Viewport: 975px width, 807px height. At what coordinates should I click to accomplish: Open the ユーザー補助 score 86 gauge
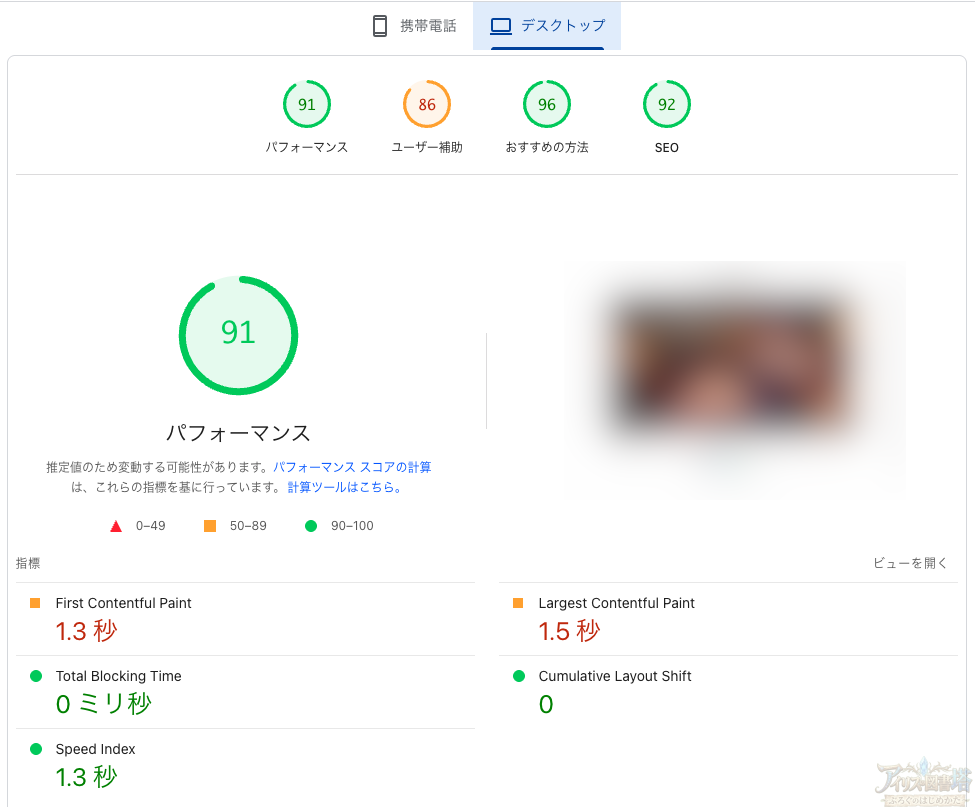pos(427,105)
